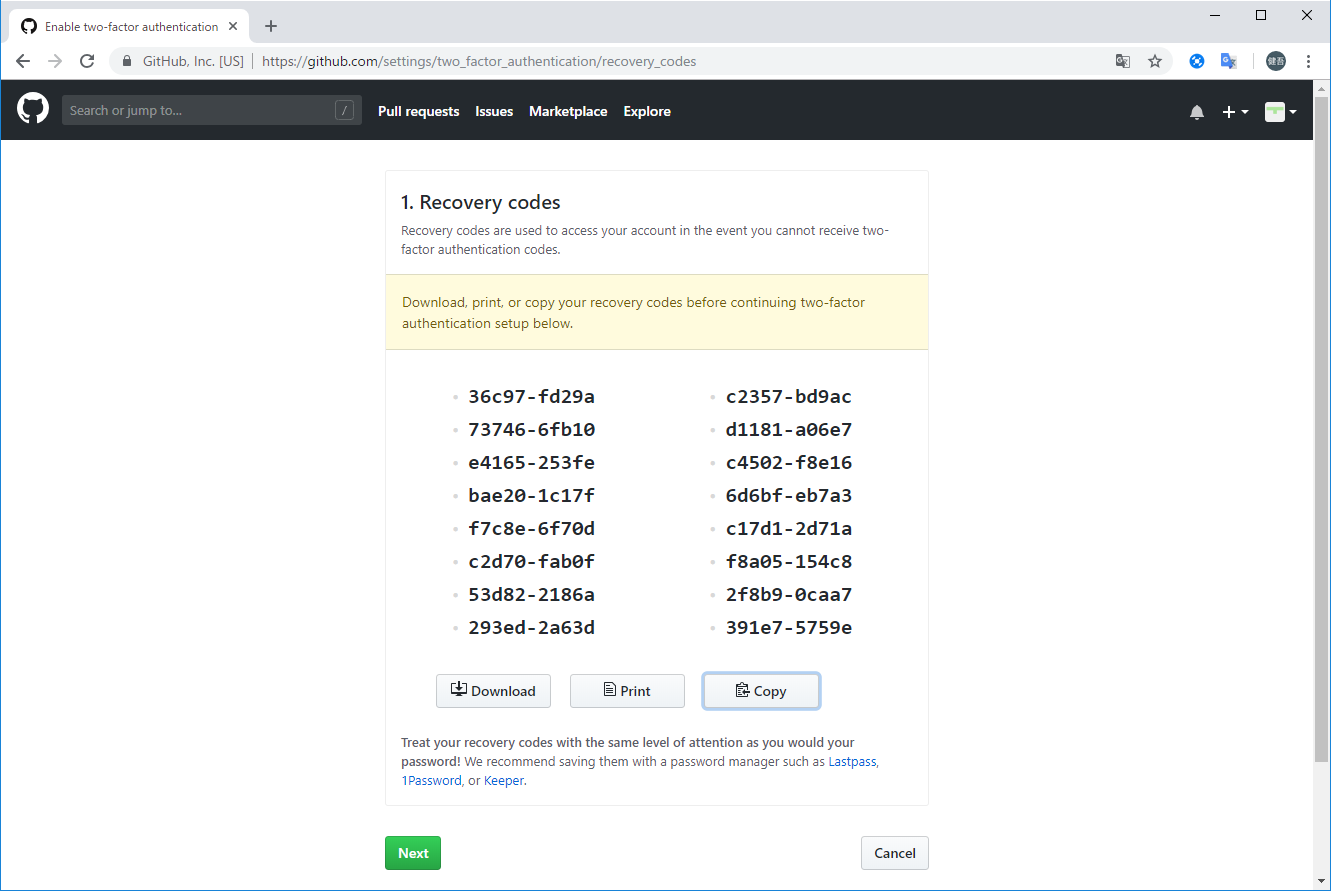Image resolution: width=1331 pixels, height=891 pixels.
Task: Open the Chrome three-dot menu
Action: click(1310, 61)
